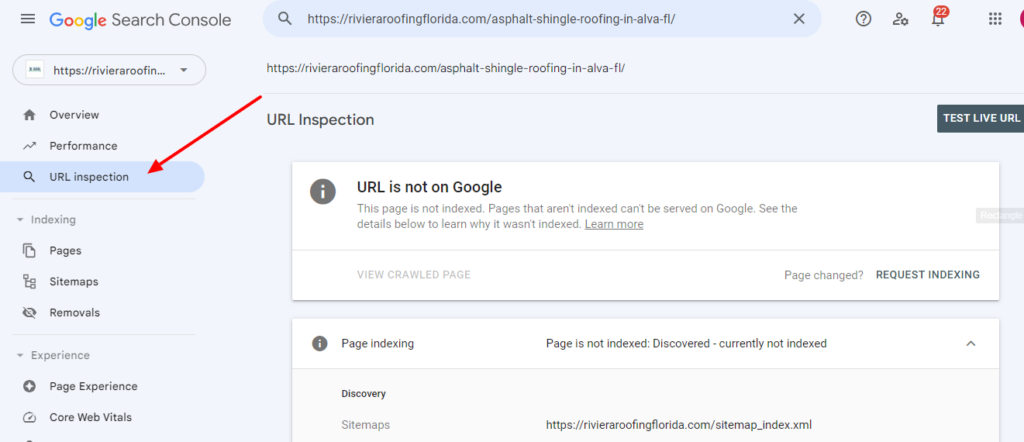This screenshot has height=442, width=1024.
Task: Click the 'Page changed?' label
Action: pos(824,276)
